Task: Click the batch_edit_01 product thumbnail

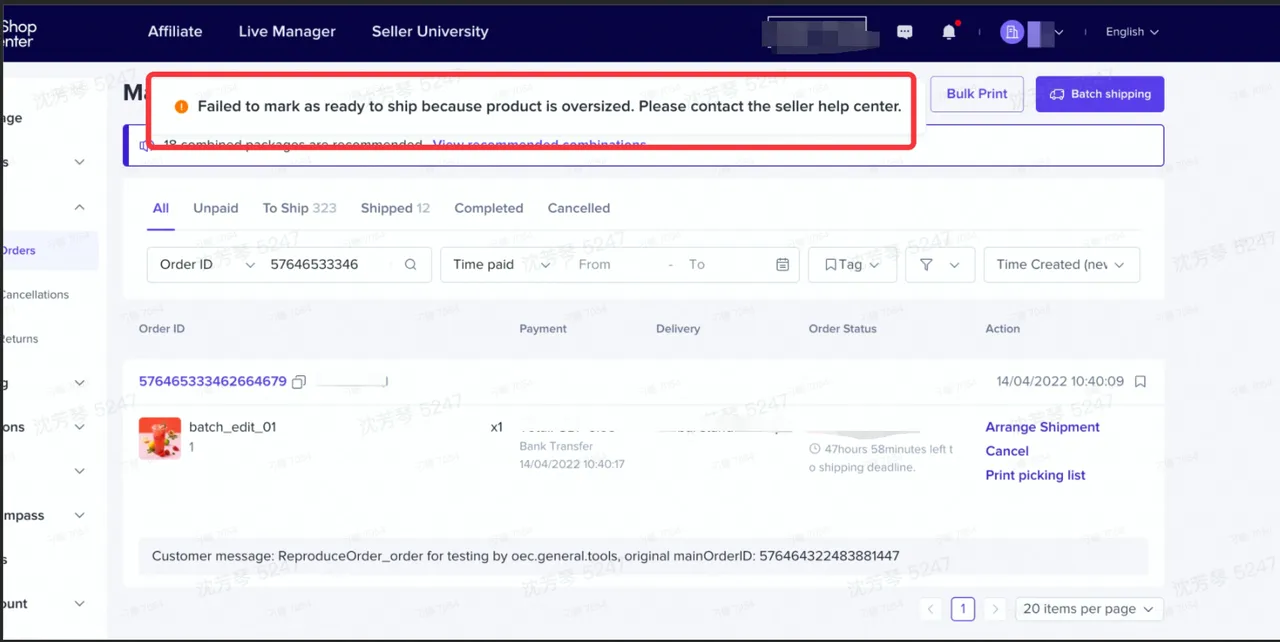Action: 160,438
